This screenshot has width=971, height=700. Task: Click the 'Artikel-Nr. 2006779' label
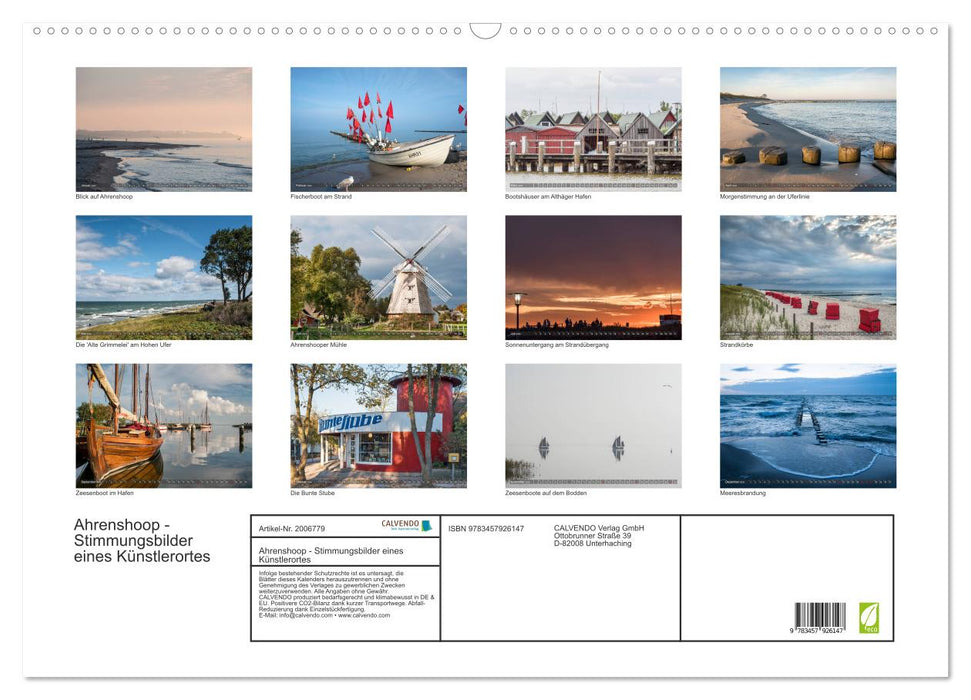(x=292, y=529)
